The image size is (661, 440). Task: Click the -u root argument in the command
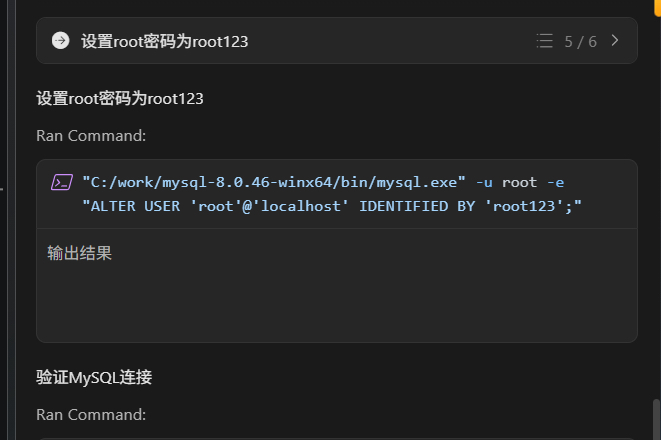(506, 182)
